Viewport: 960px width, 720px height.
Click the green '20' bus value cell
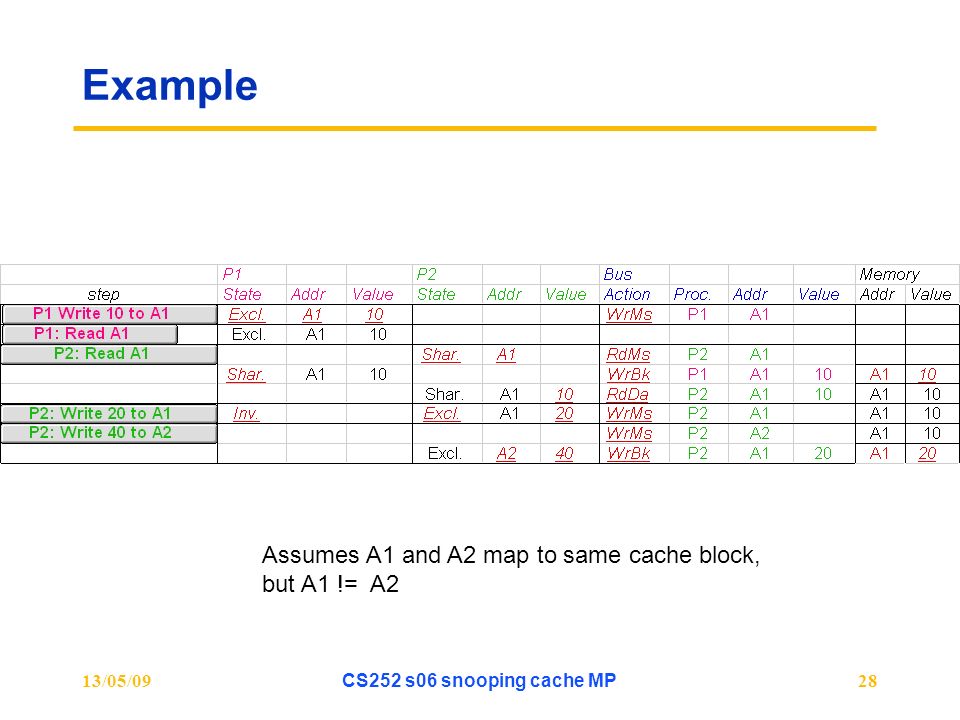[x=823, y=454]
